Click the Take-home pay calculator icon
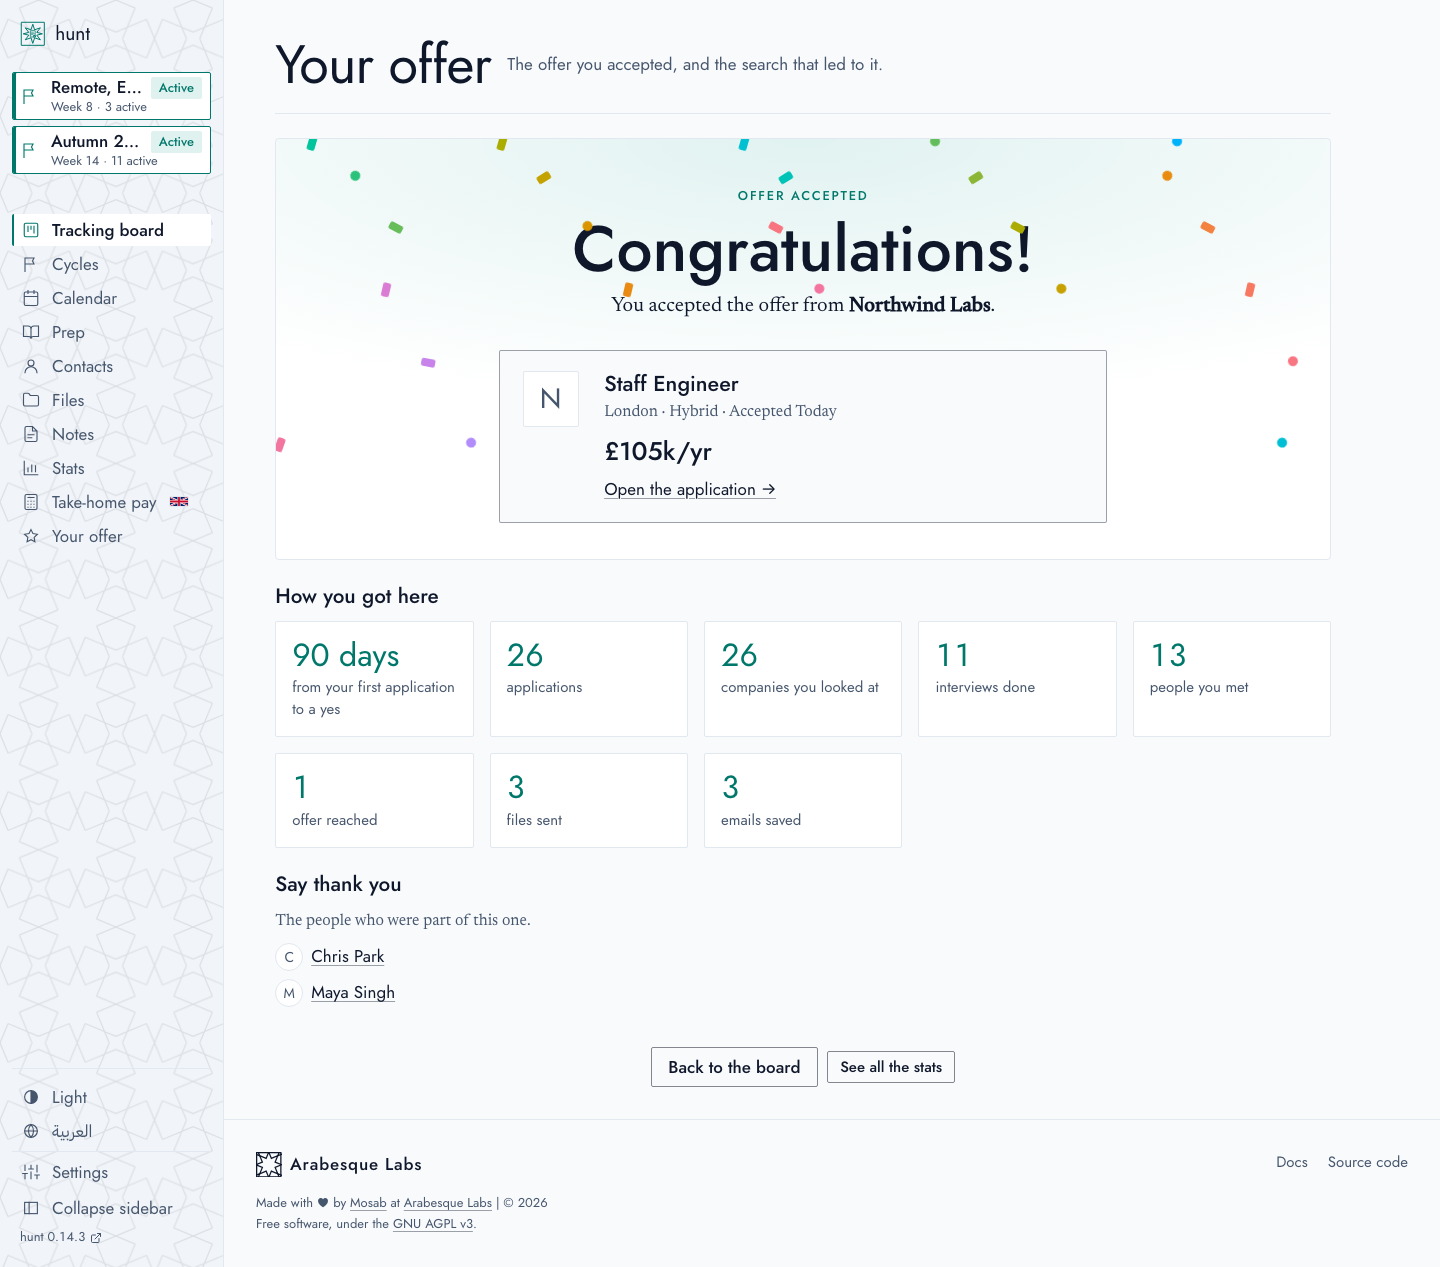This screenshot has width=1440, height=1267. pyautogui.click(x=31, y=502)
